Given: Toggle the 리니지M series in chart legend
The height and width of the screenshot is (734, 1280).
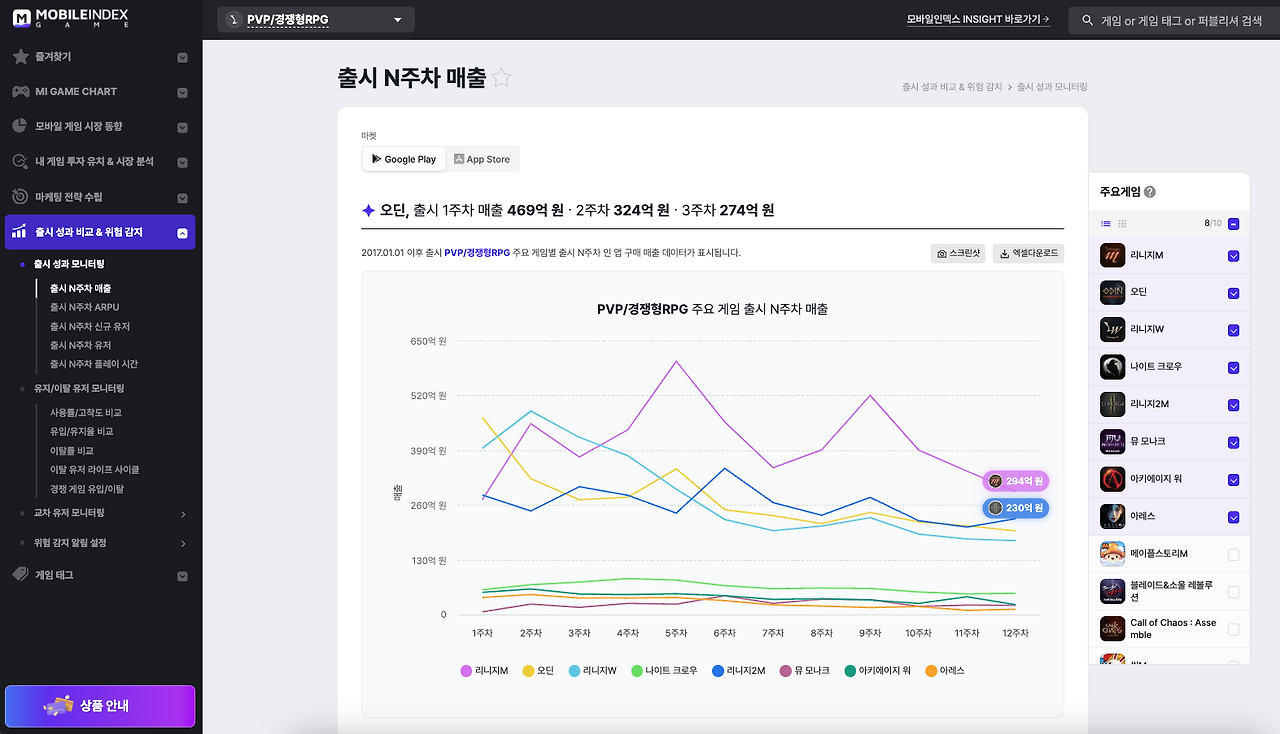Looking at the screenshot, I should point(484,670).
